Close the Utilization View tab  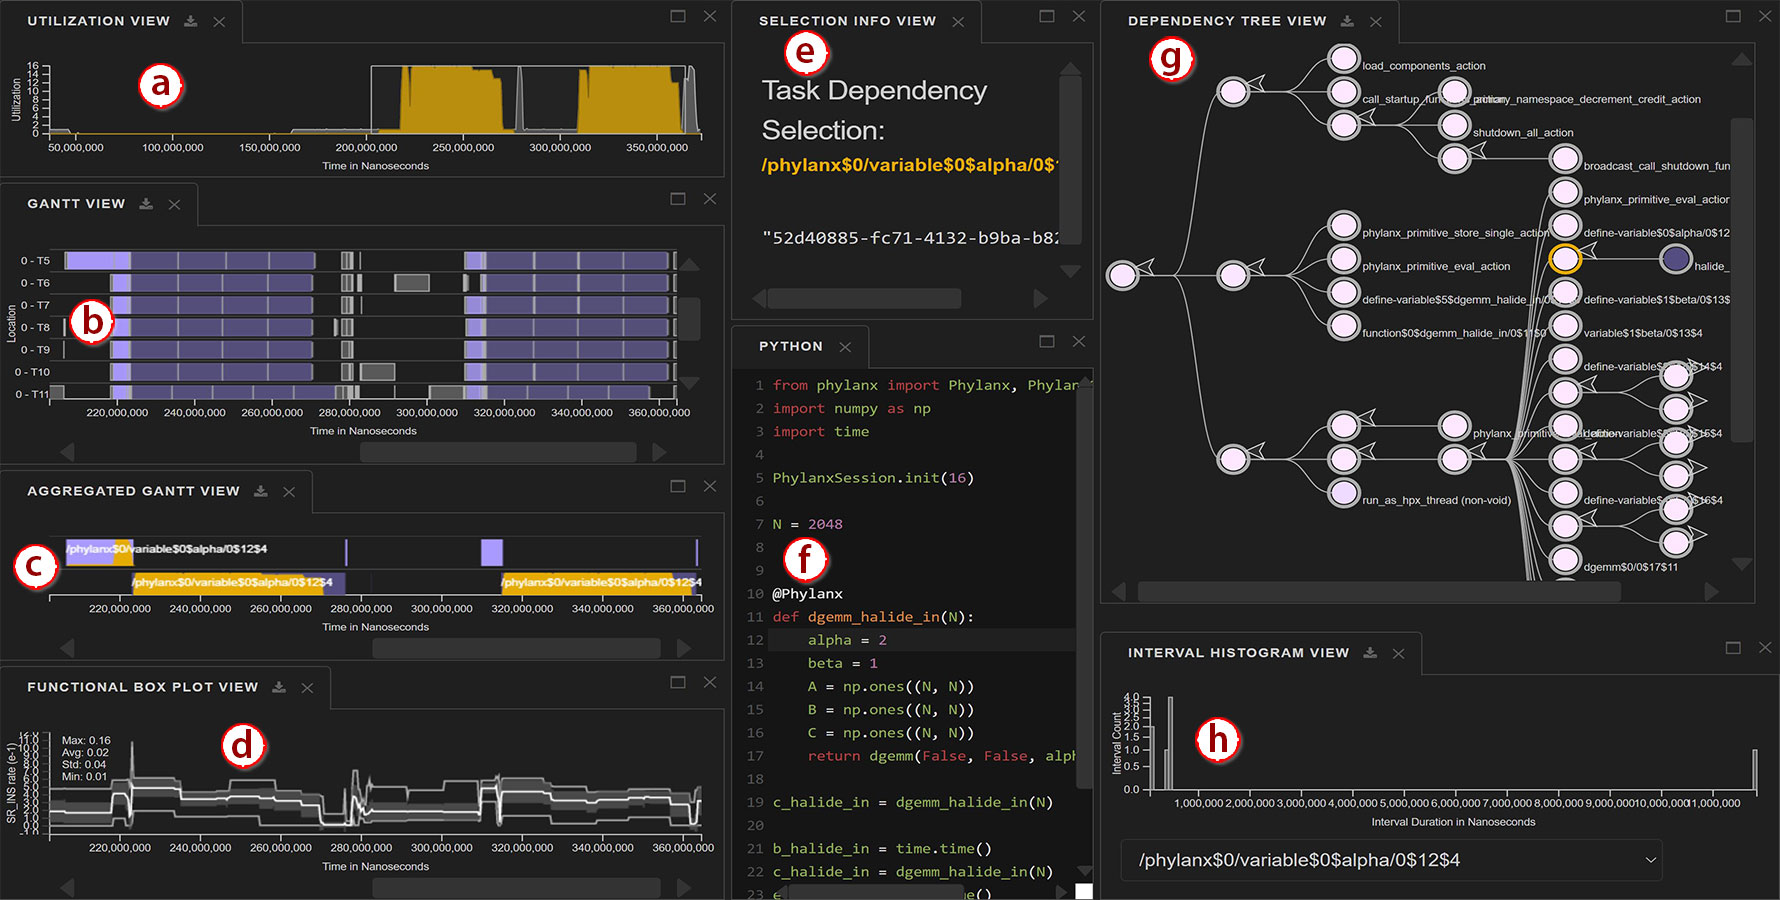tap(219, 22)
